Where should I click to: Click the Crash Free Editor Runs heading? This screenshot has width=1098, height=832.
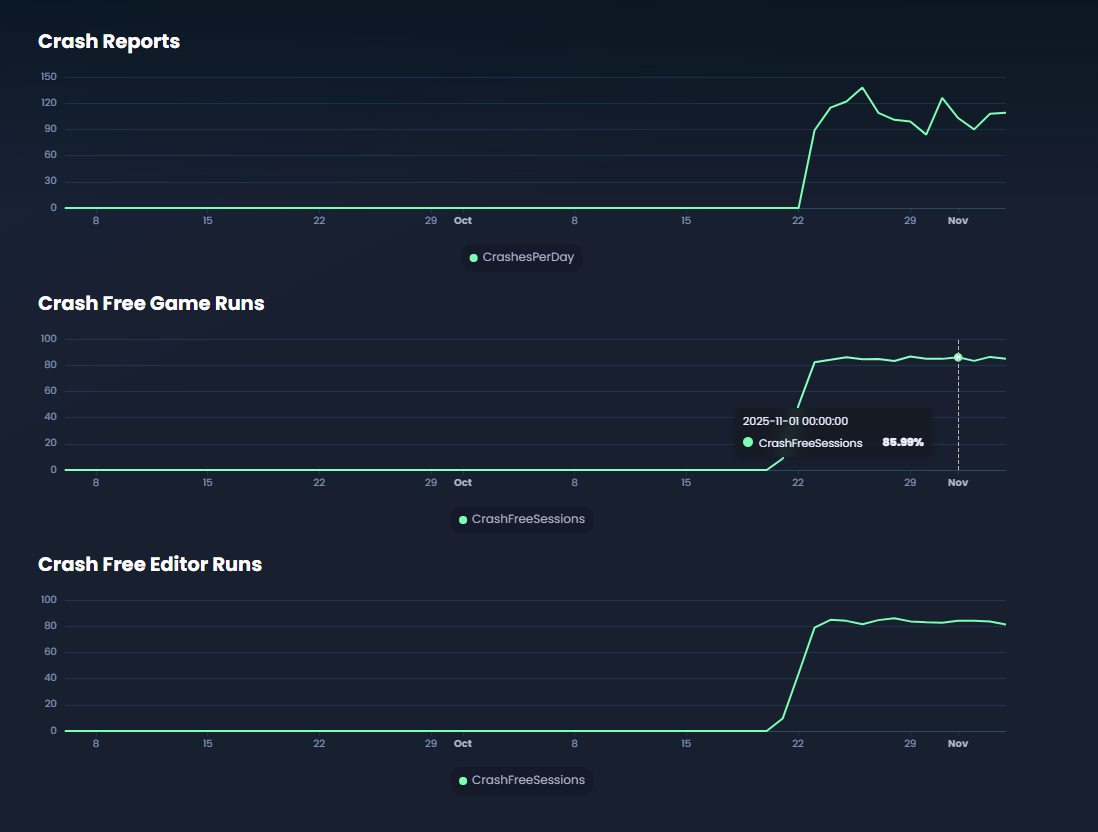tap(150, 565)
